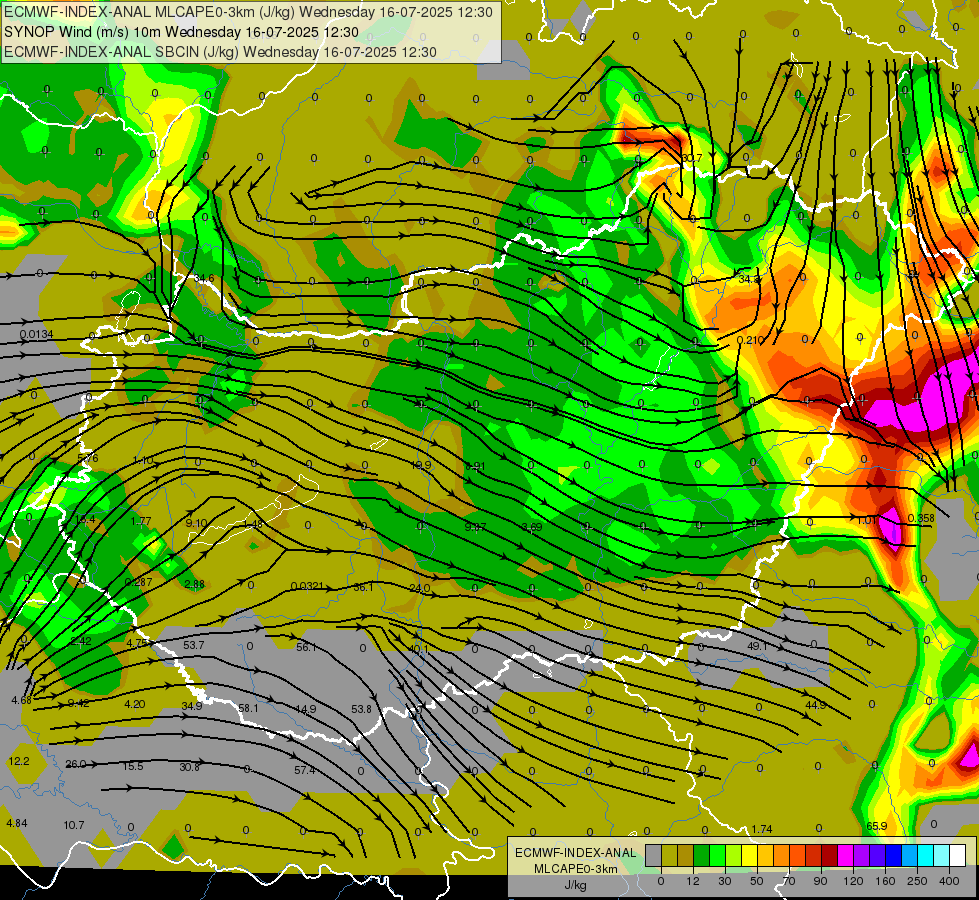
Task: Click the pure blue legend swatch
Action: (893, 856)
